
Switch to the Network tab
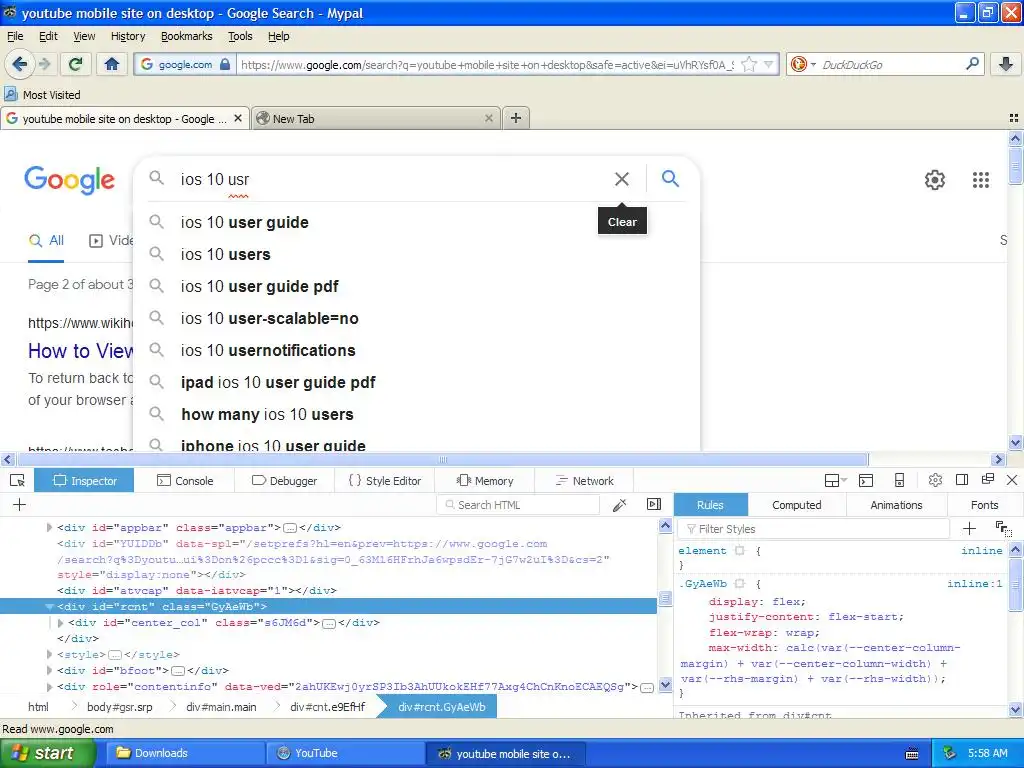[584, 481]
